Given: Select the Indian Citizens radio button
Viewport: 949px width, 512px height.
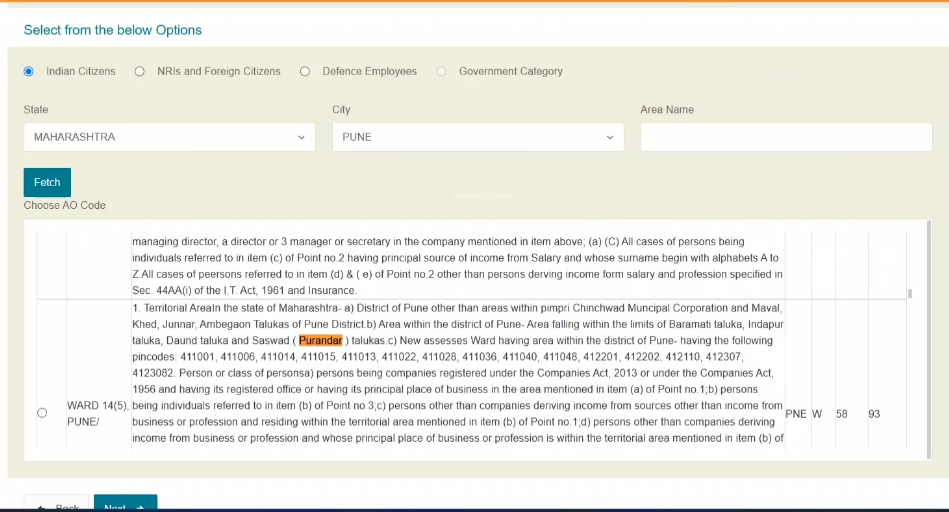Looking at the screenshot, I should click(x=29, y=72).
